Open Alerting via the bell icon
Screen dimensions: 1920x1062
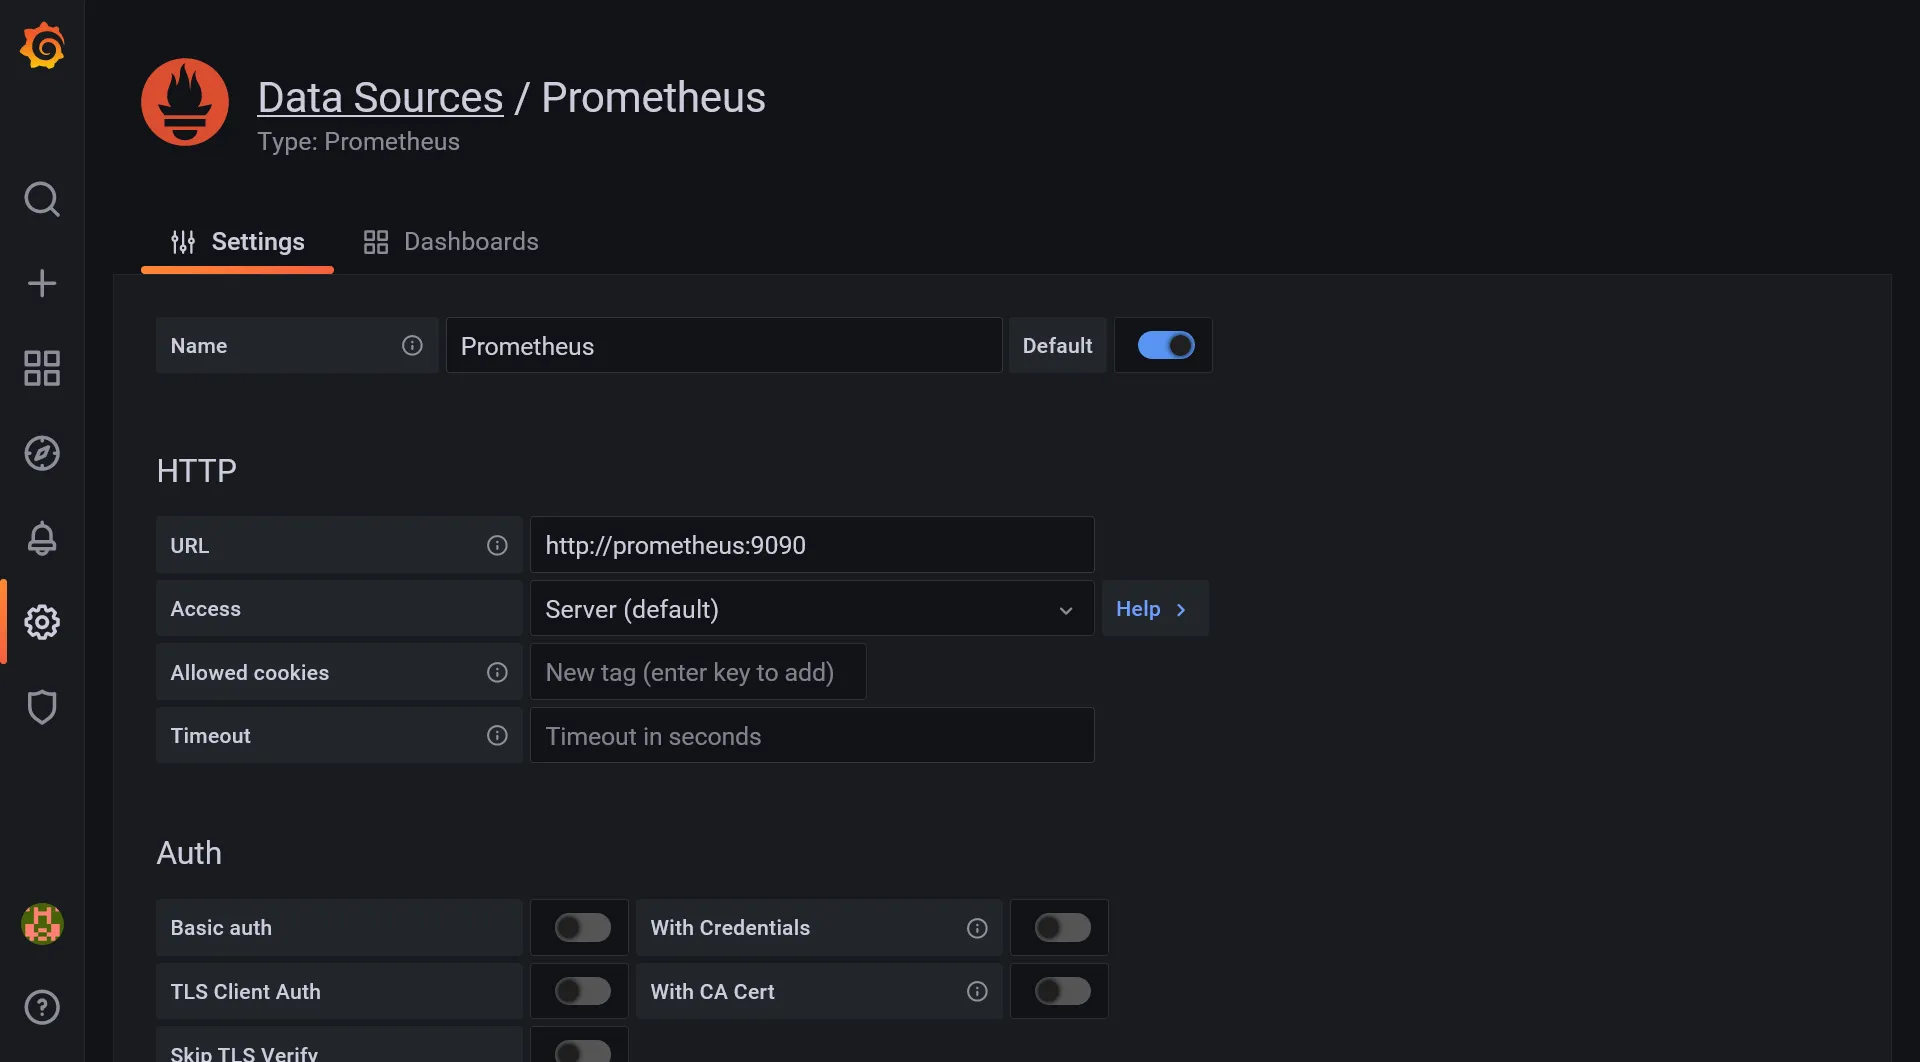coord(42,538)
